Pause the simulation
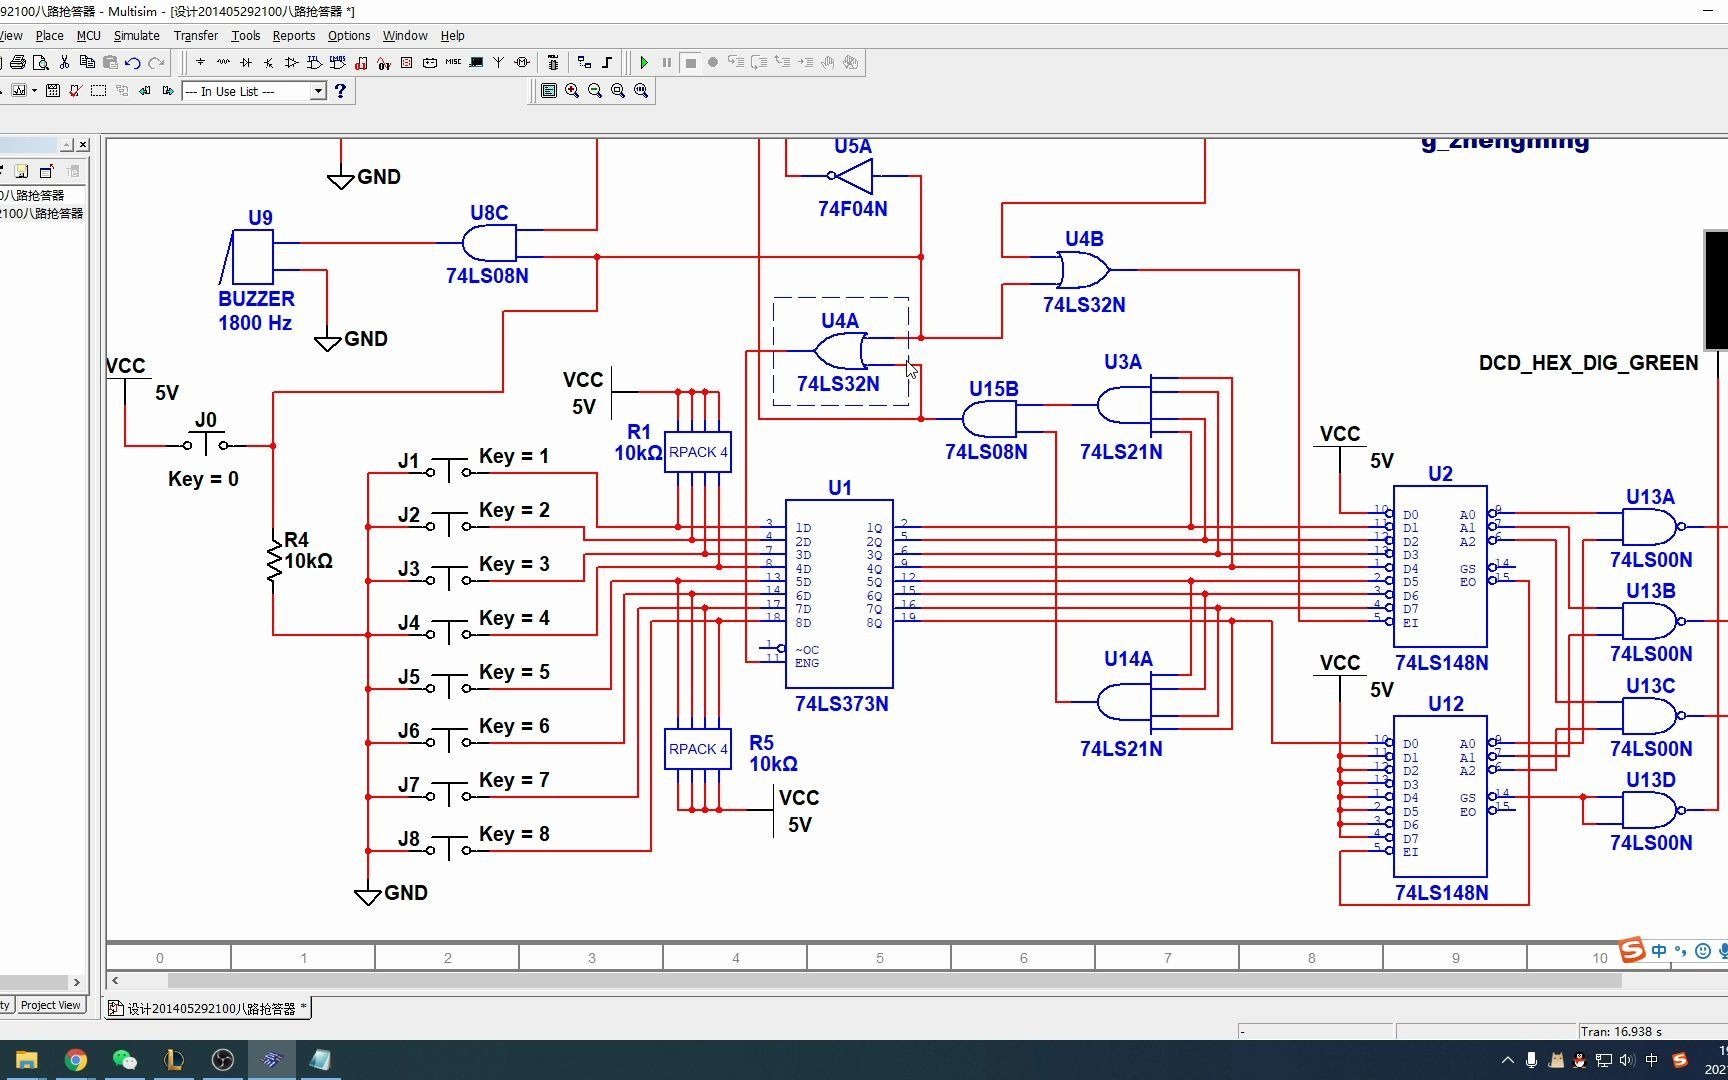The image size is (1728, 1080). (x=667, y=62)
